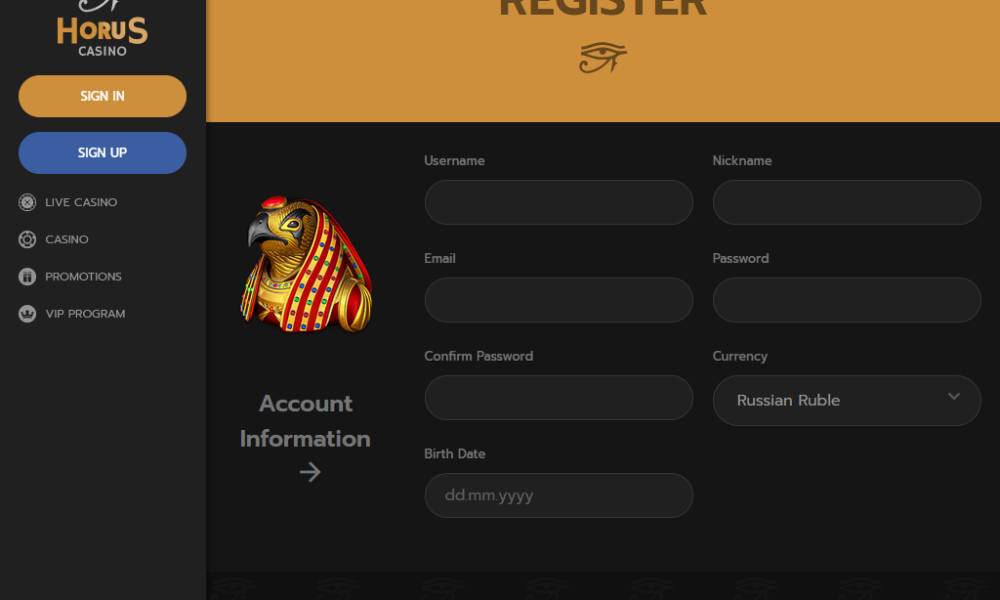Image resolution: width=1000 pixels, height=600 pixels.
Task: Click the Horus falcon statue image
Action: [x=307, y=264]
